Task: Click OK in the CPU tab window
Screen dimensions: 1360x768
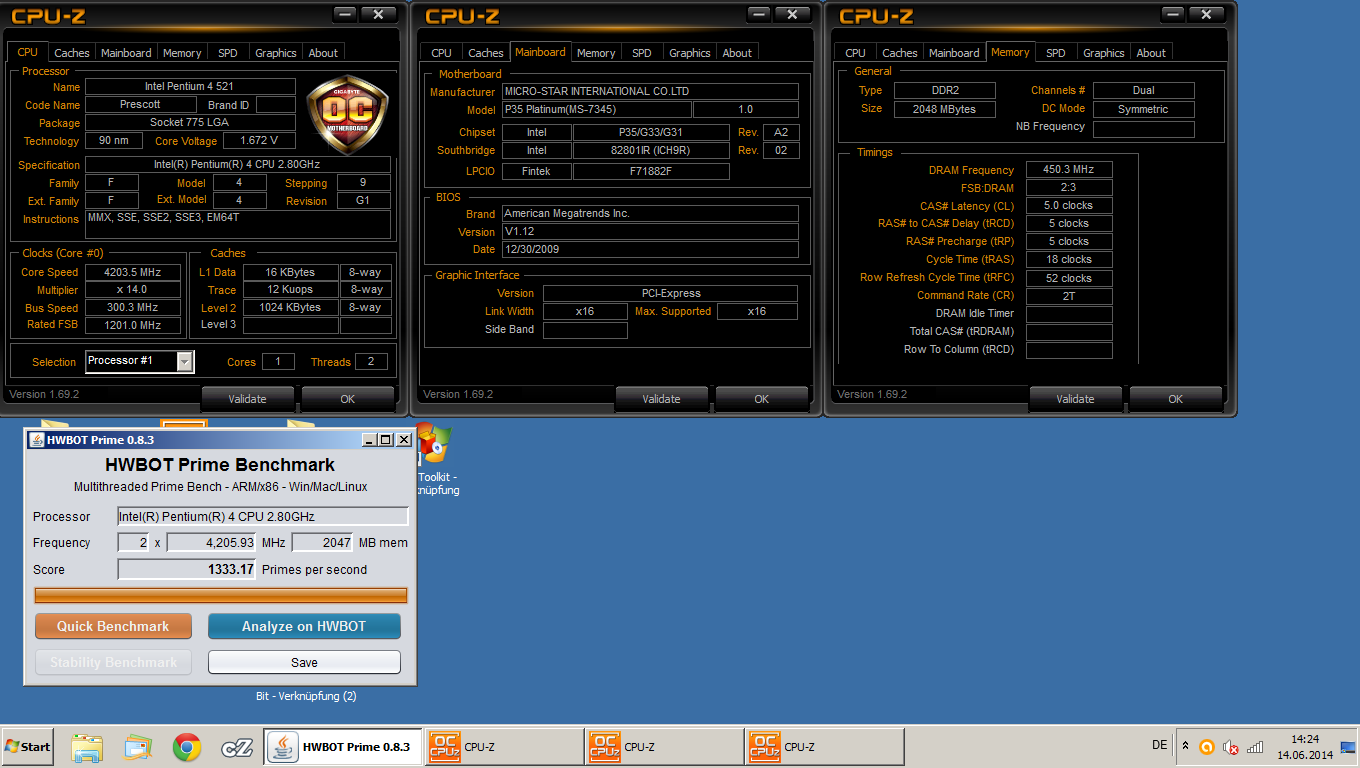Action: pyautogui.click(x=347, y=399)
